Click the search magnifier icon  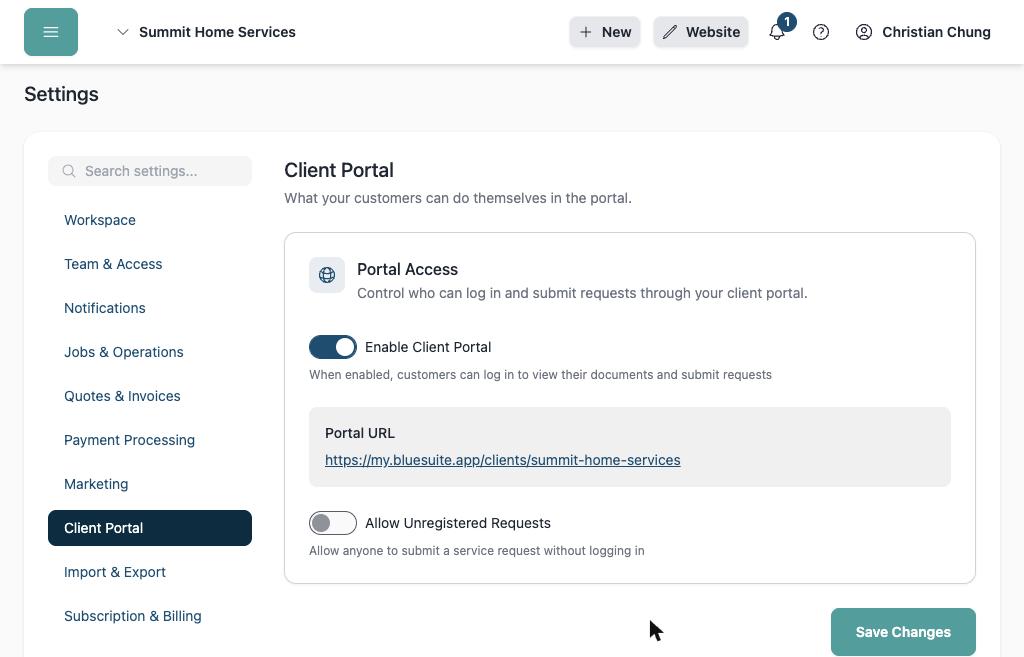pos(69,171)
